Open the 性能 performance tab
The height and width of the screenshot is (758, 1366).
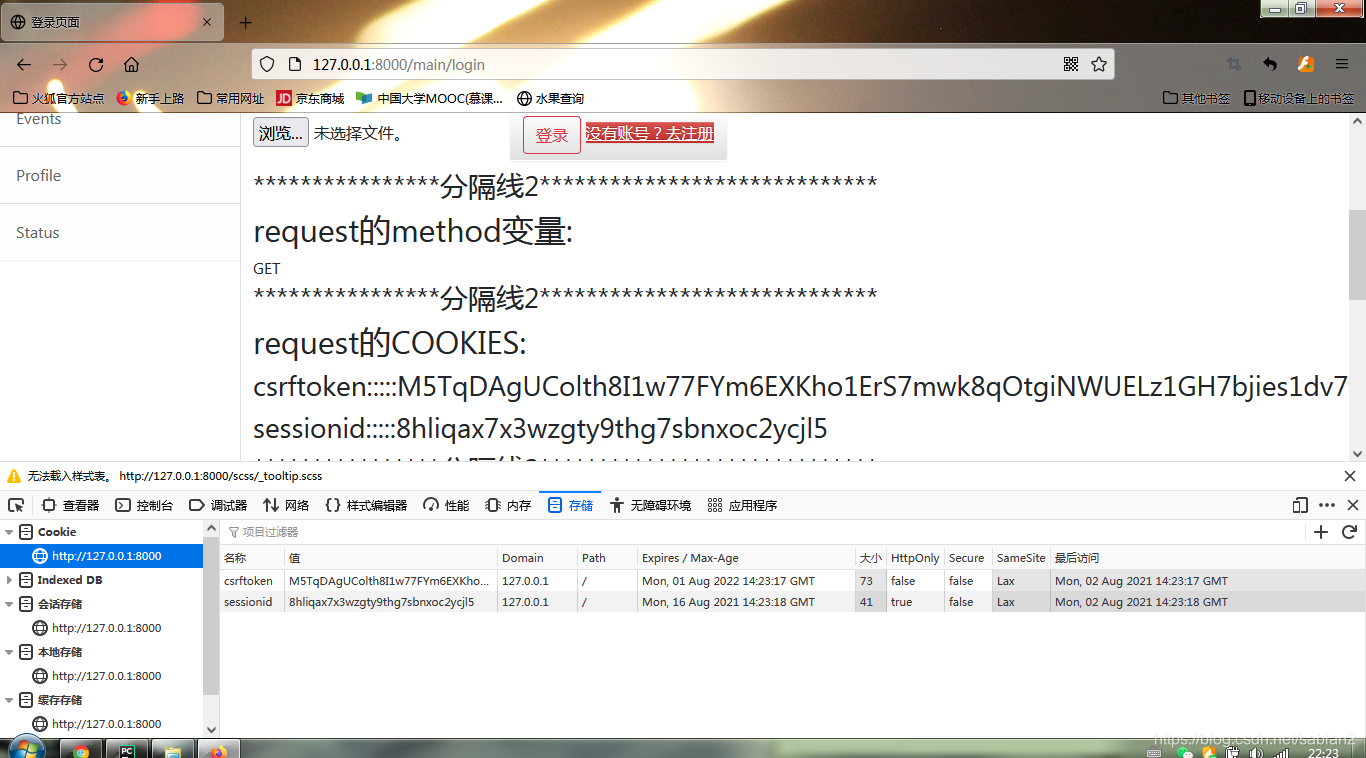pos(446,505)
